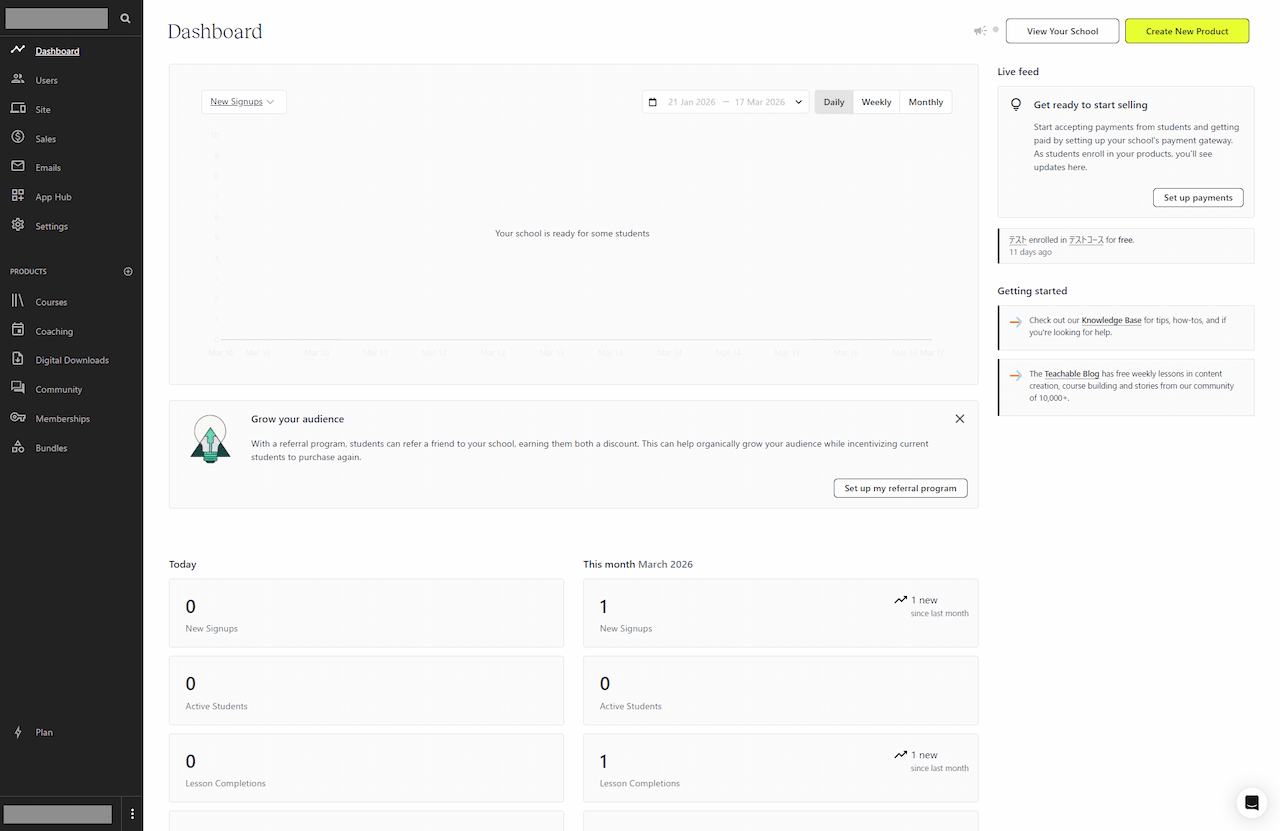
Task: Go to Memberships in the sidebar
Action: tap(62, 419)
